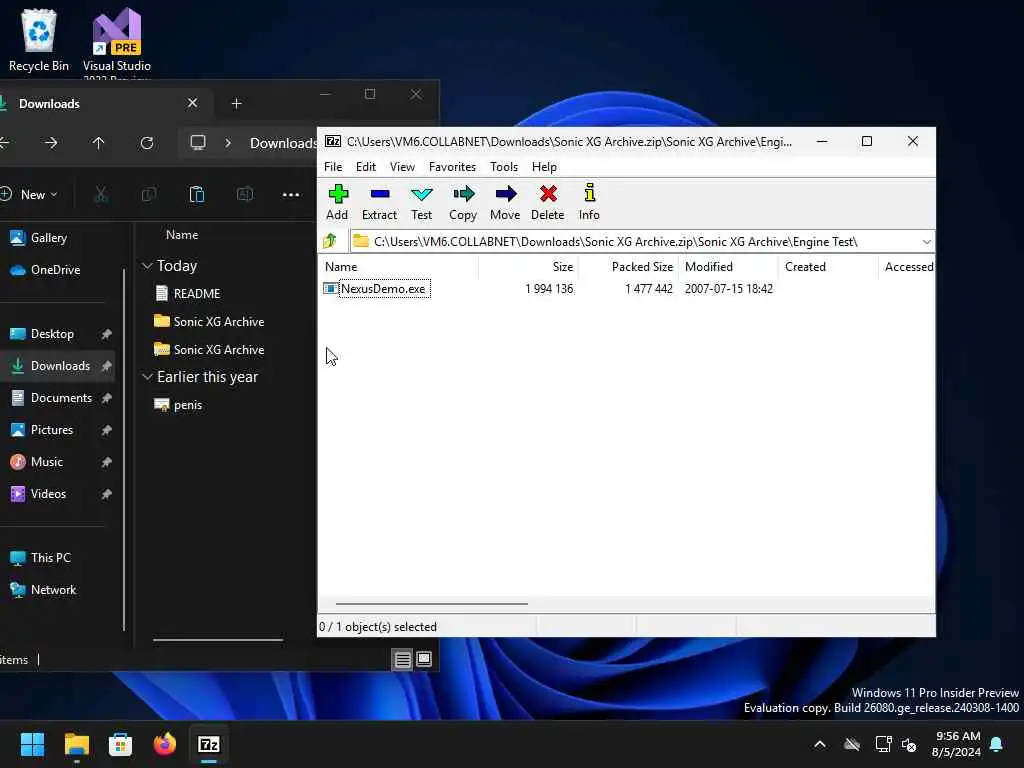This screenshot has height=768, width=1024.
Task: Click the Rename icon in Explorer toolbar
Action: pyautogui.click(x=245, y=195)
